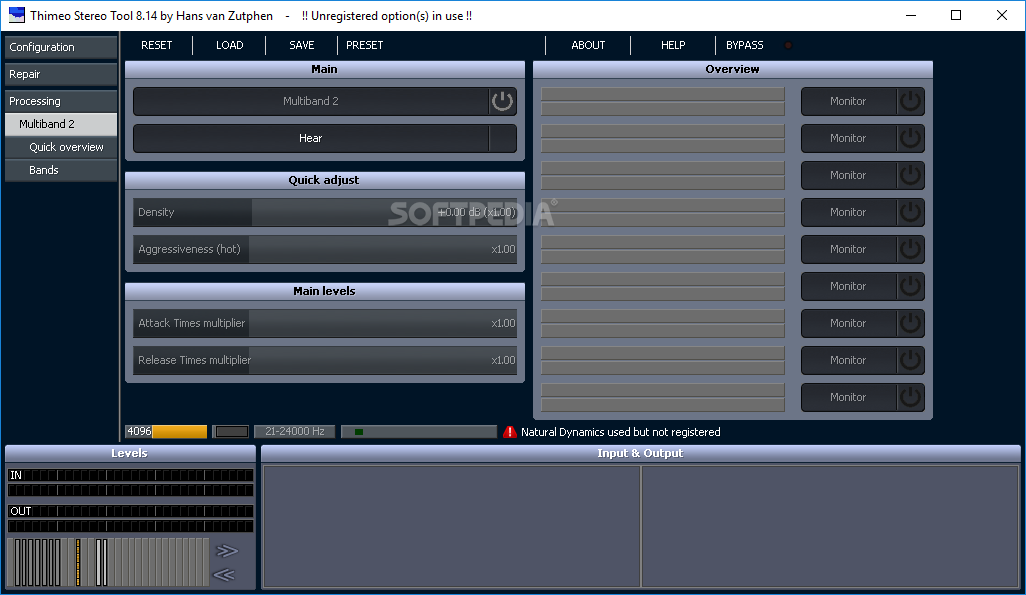Click the red warning icon
The height and width of the screenshot is (595, 1026).
[510, 432]
